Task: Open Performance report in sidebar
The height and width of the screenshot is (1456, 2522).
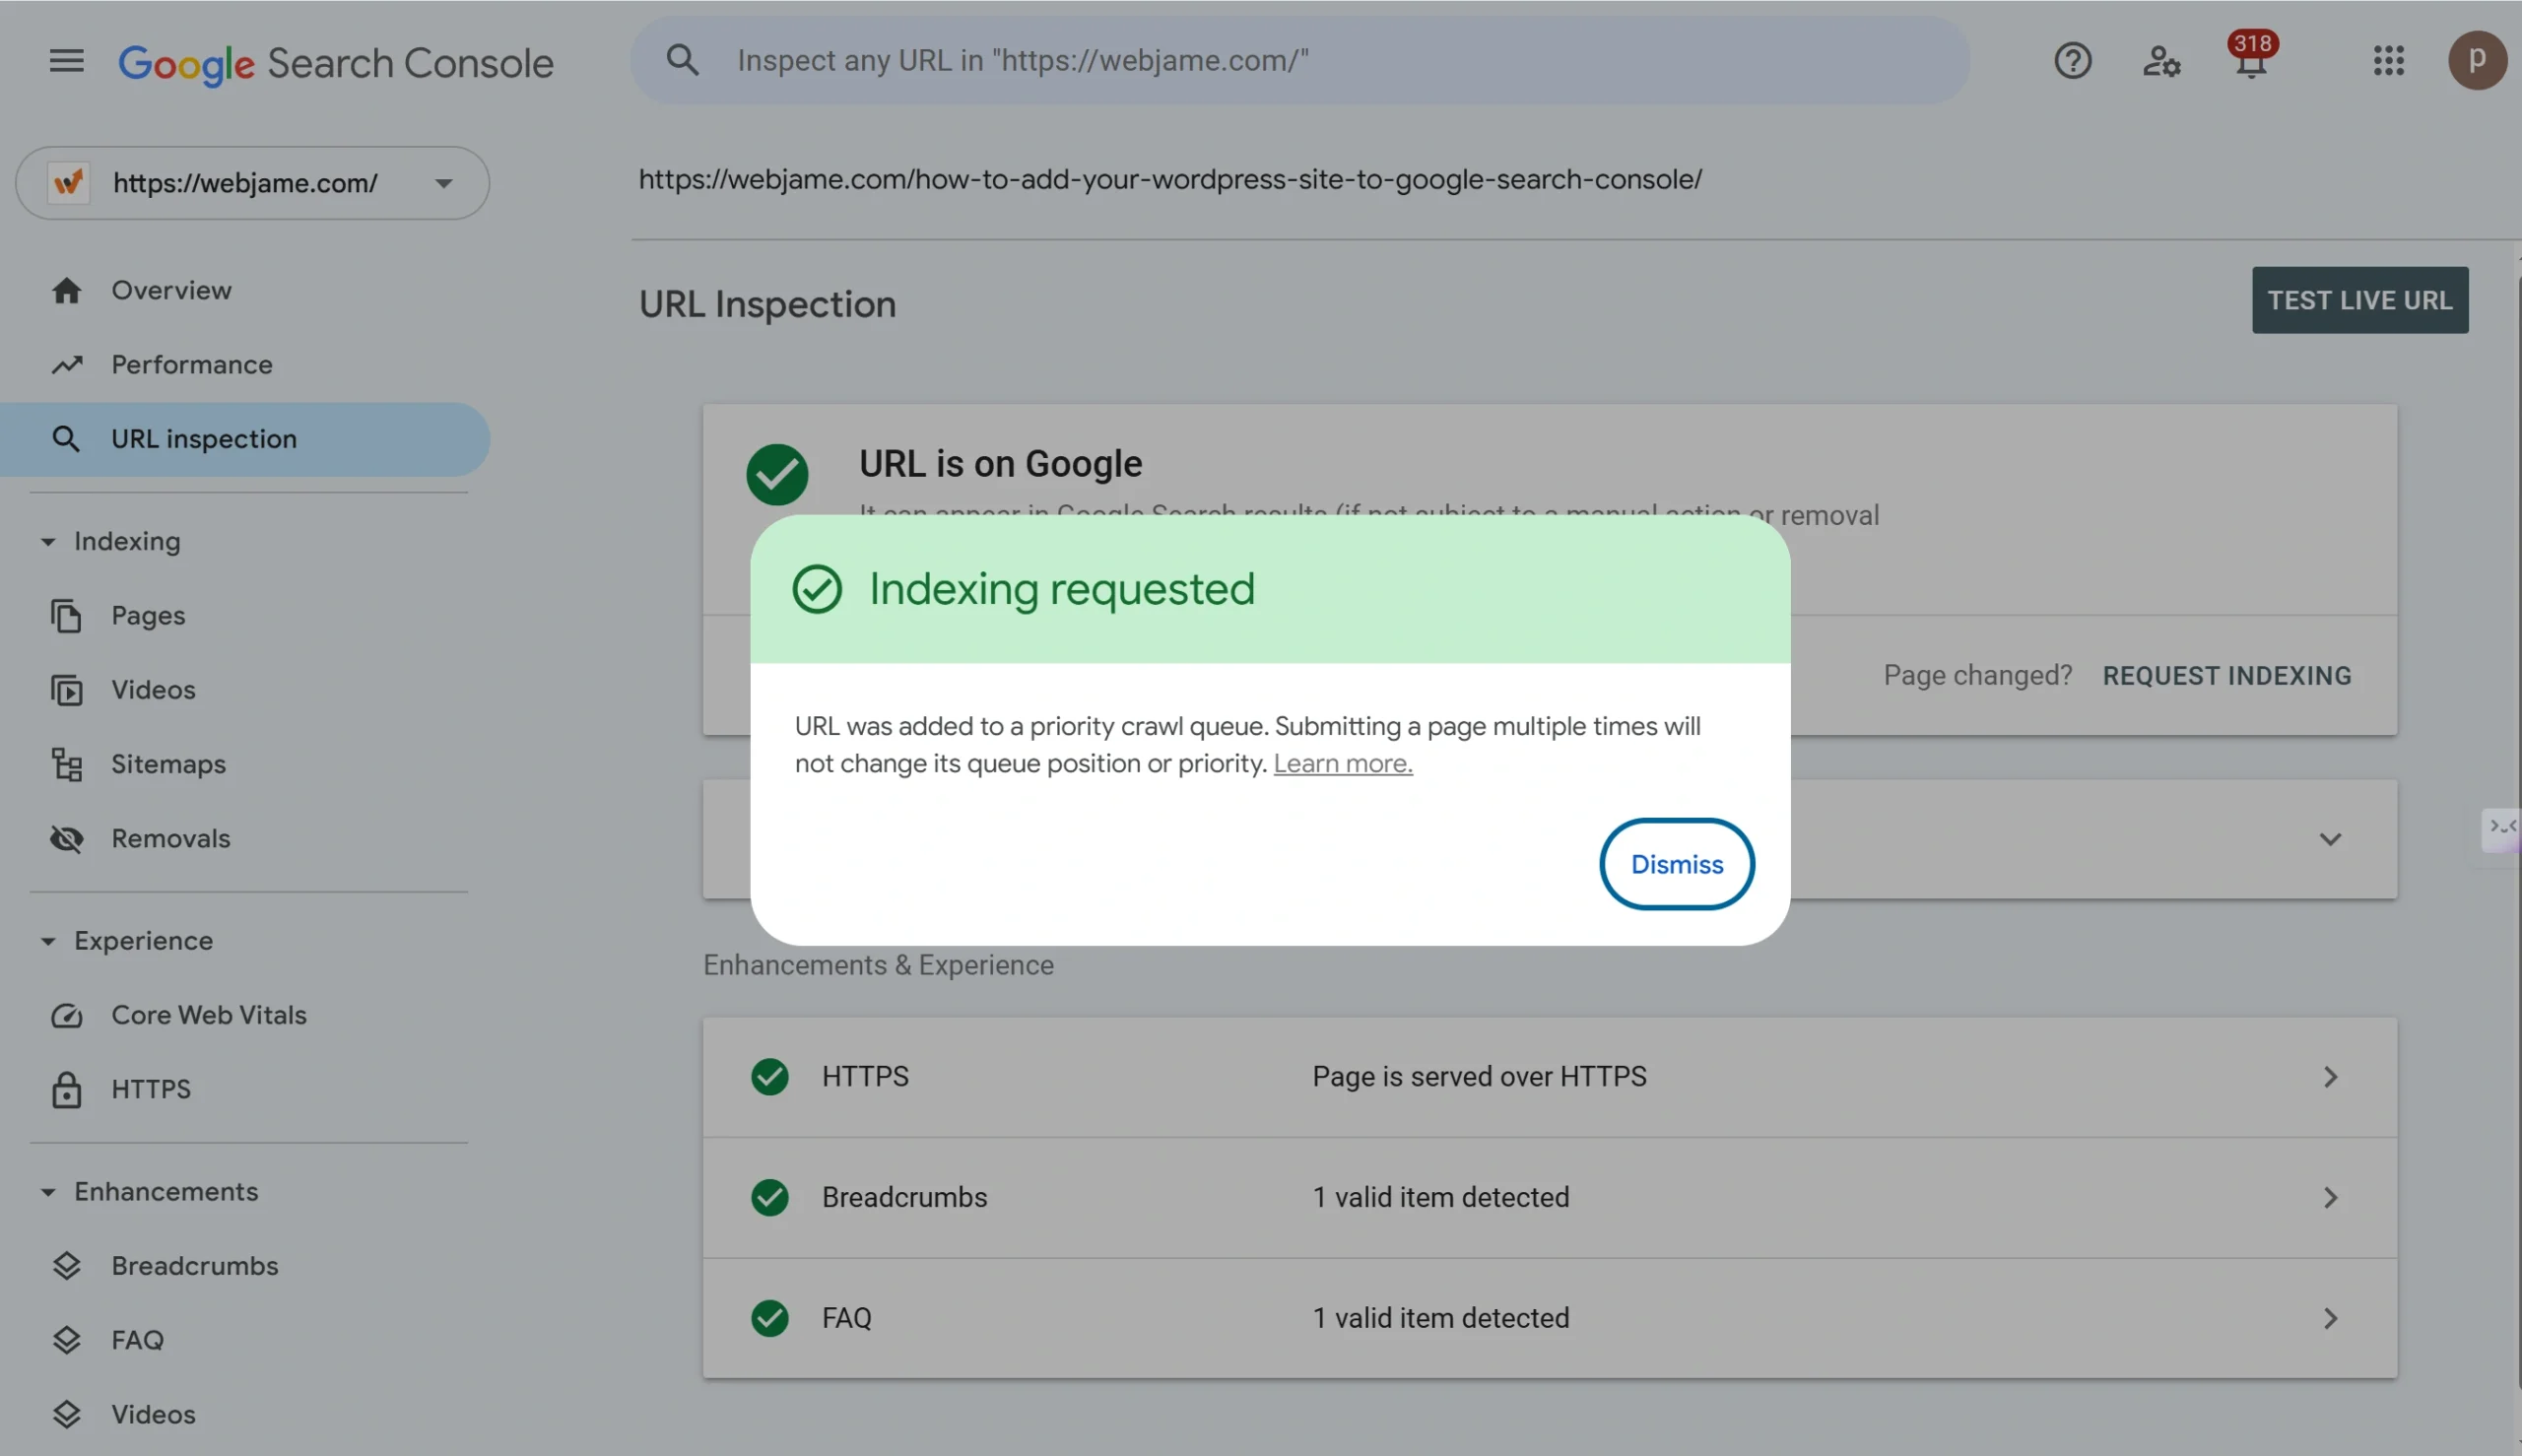Action: click(245, 364)
